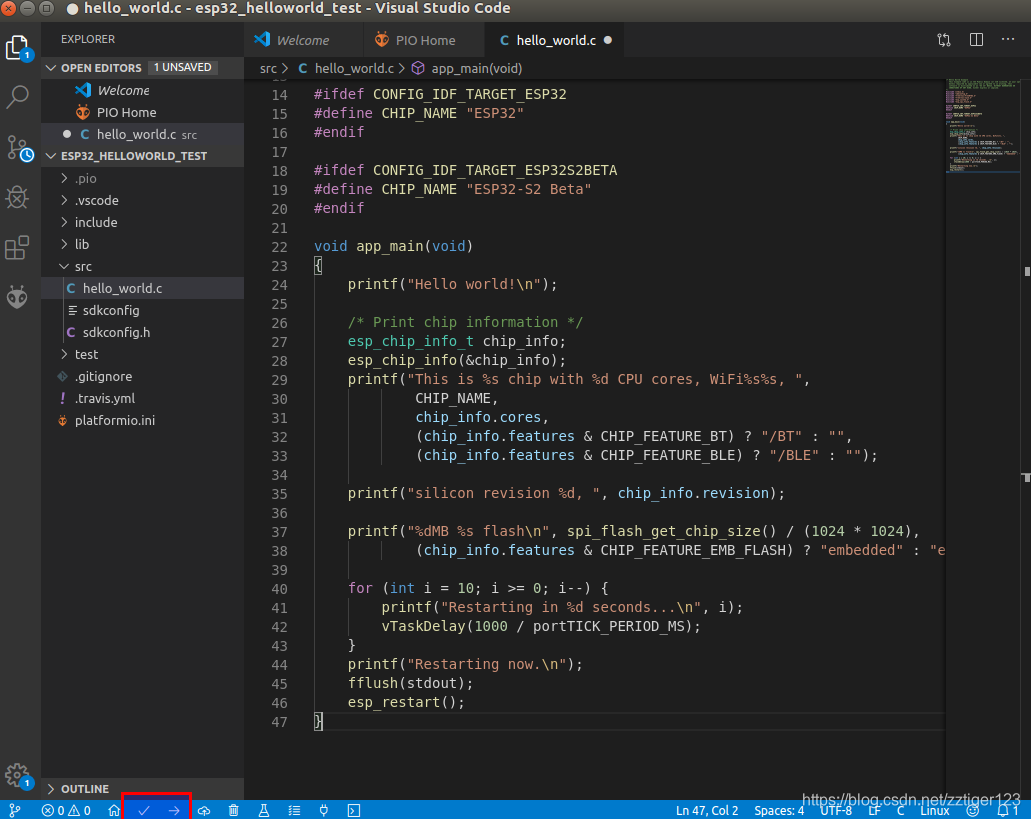Viewport: 1031px width, 819px height.
Task: Open notifications bell in status bar
Action: click(x=1007, y=810)
